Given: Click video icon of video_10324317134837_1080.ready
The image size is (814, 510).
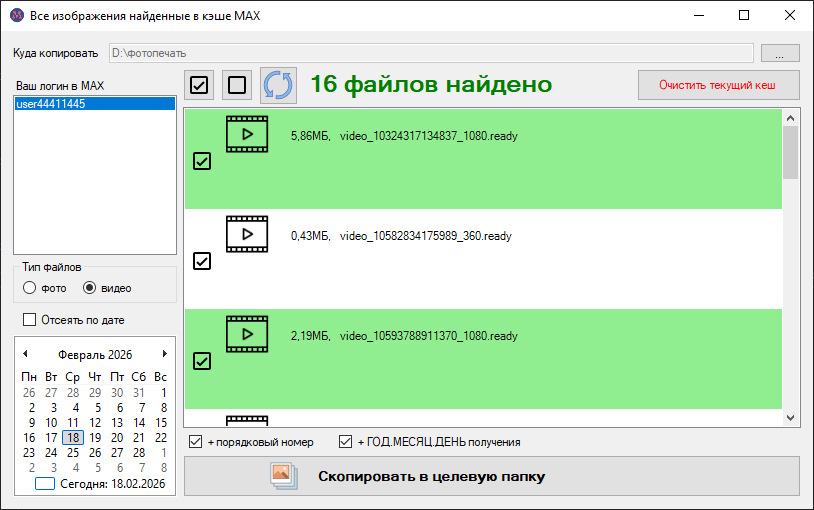Looking at the screenshot, I should click(x=246, y=134).
